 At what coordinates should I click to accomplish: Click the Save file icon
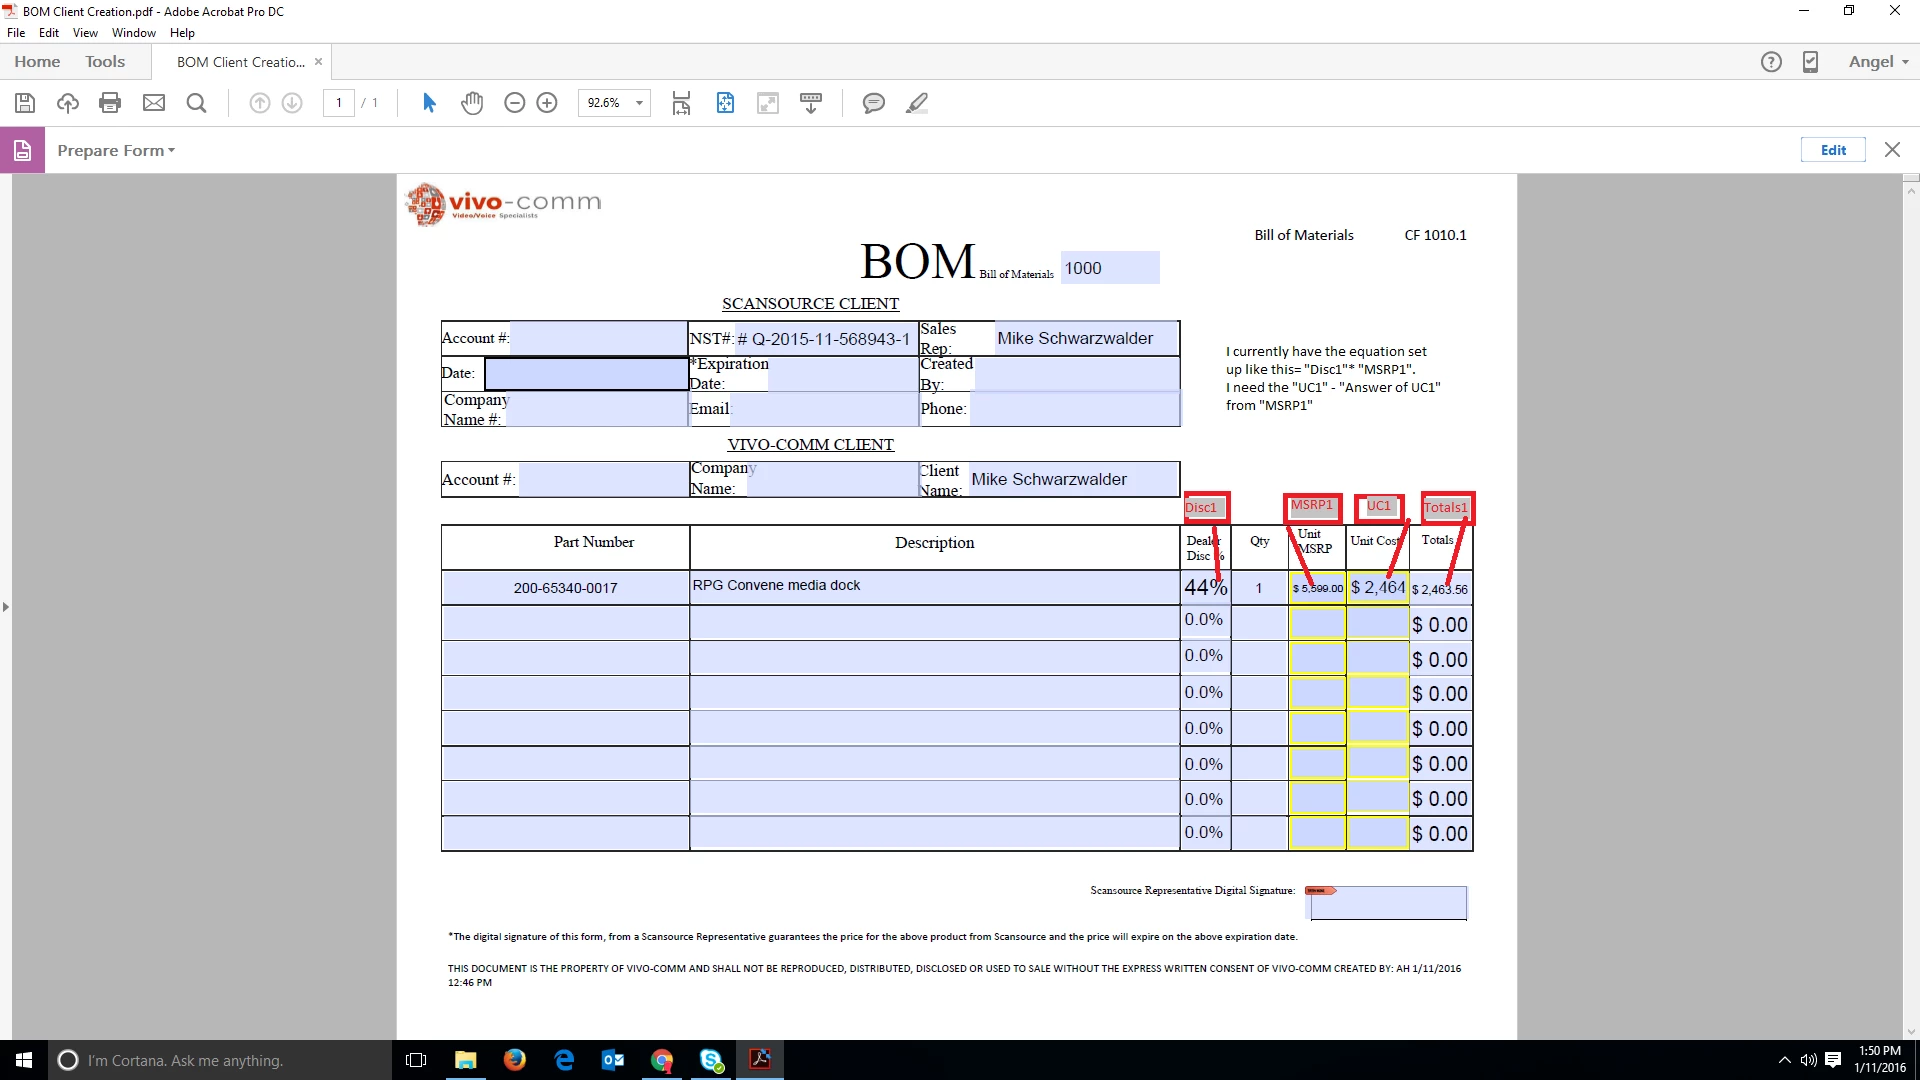pyautogui.click(x=25, y=103)
